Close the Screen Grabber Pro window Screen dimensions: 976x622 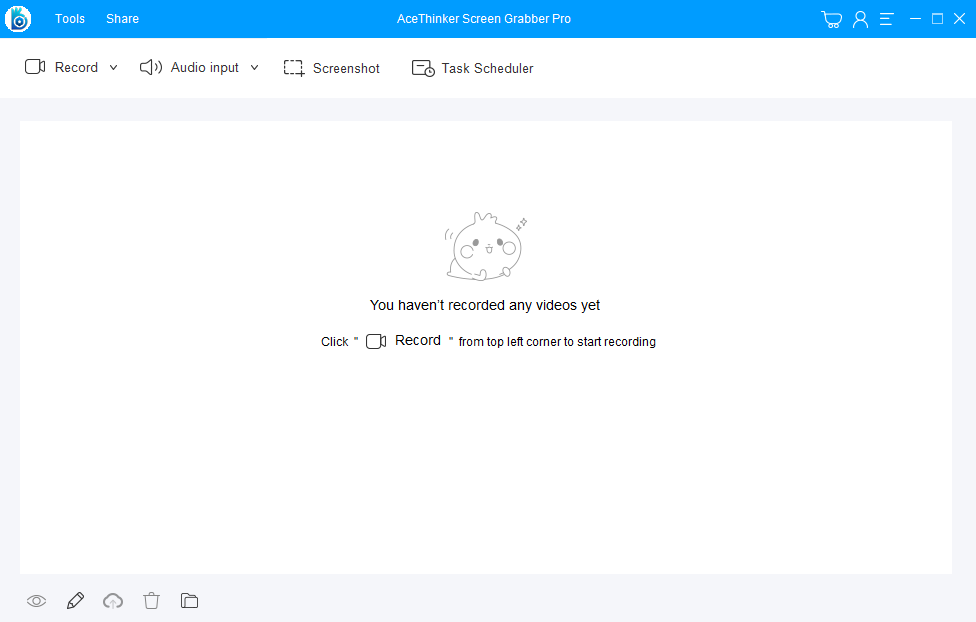click(x=960, y=19)
